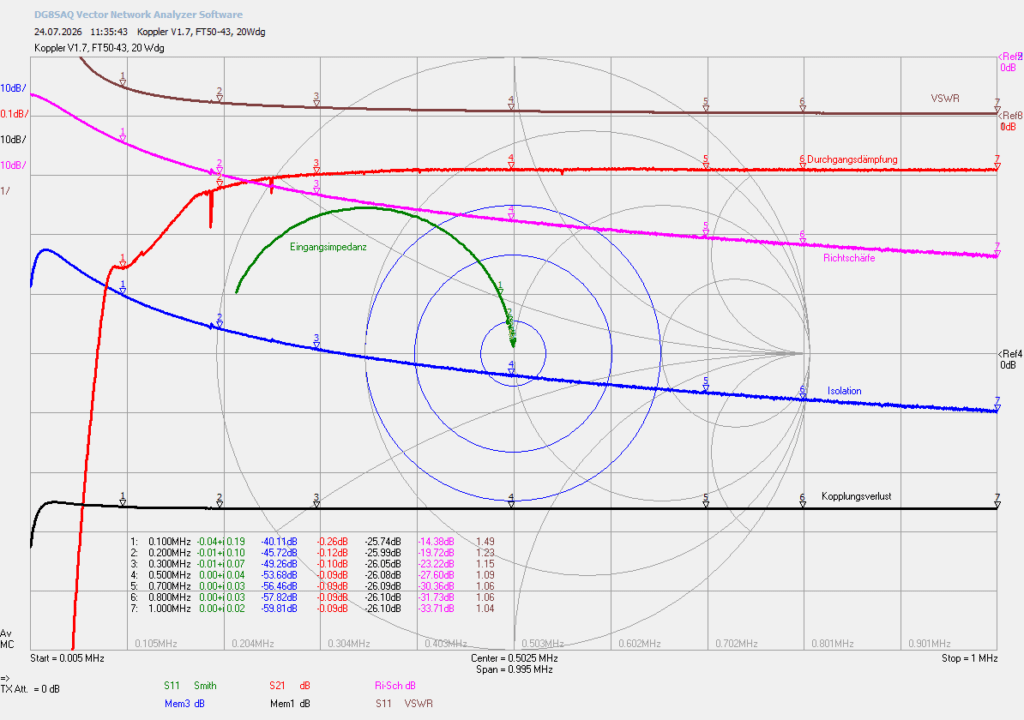
Task: Select the Mem1 dB legend entry
Action: point(290,704)
